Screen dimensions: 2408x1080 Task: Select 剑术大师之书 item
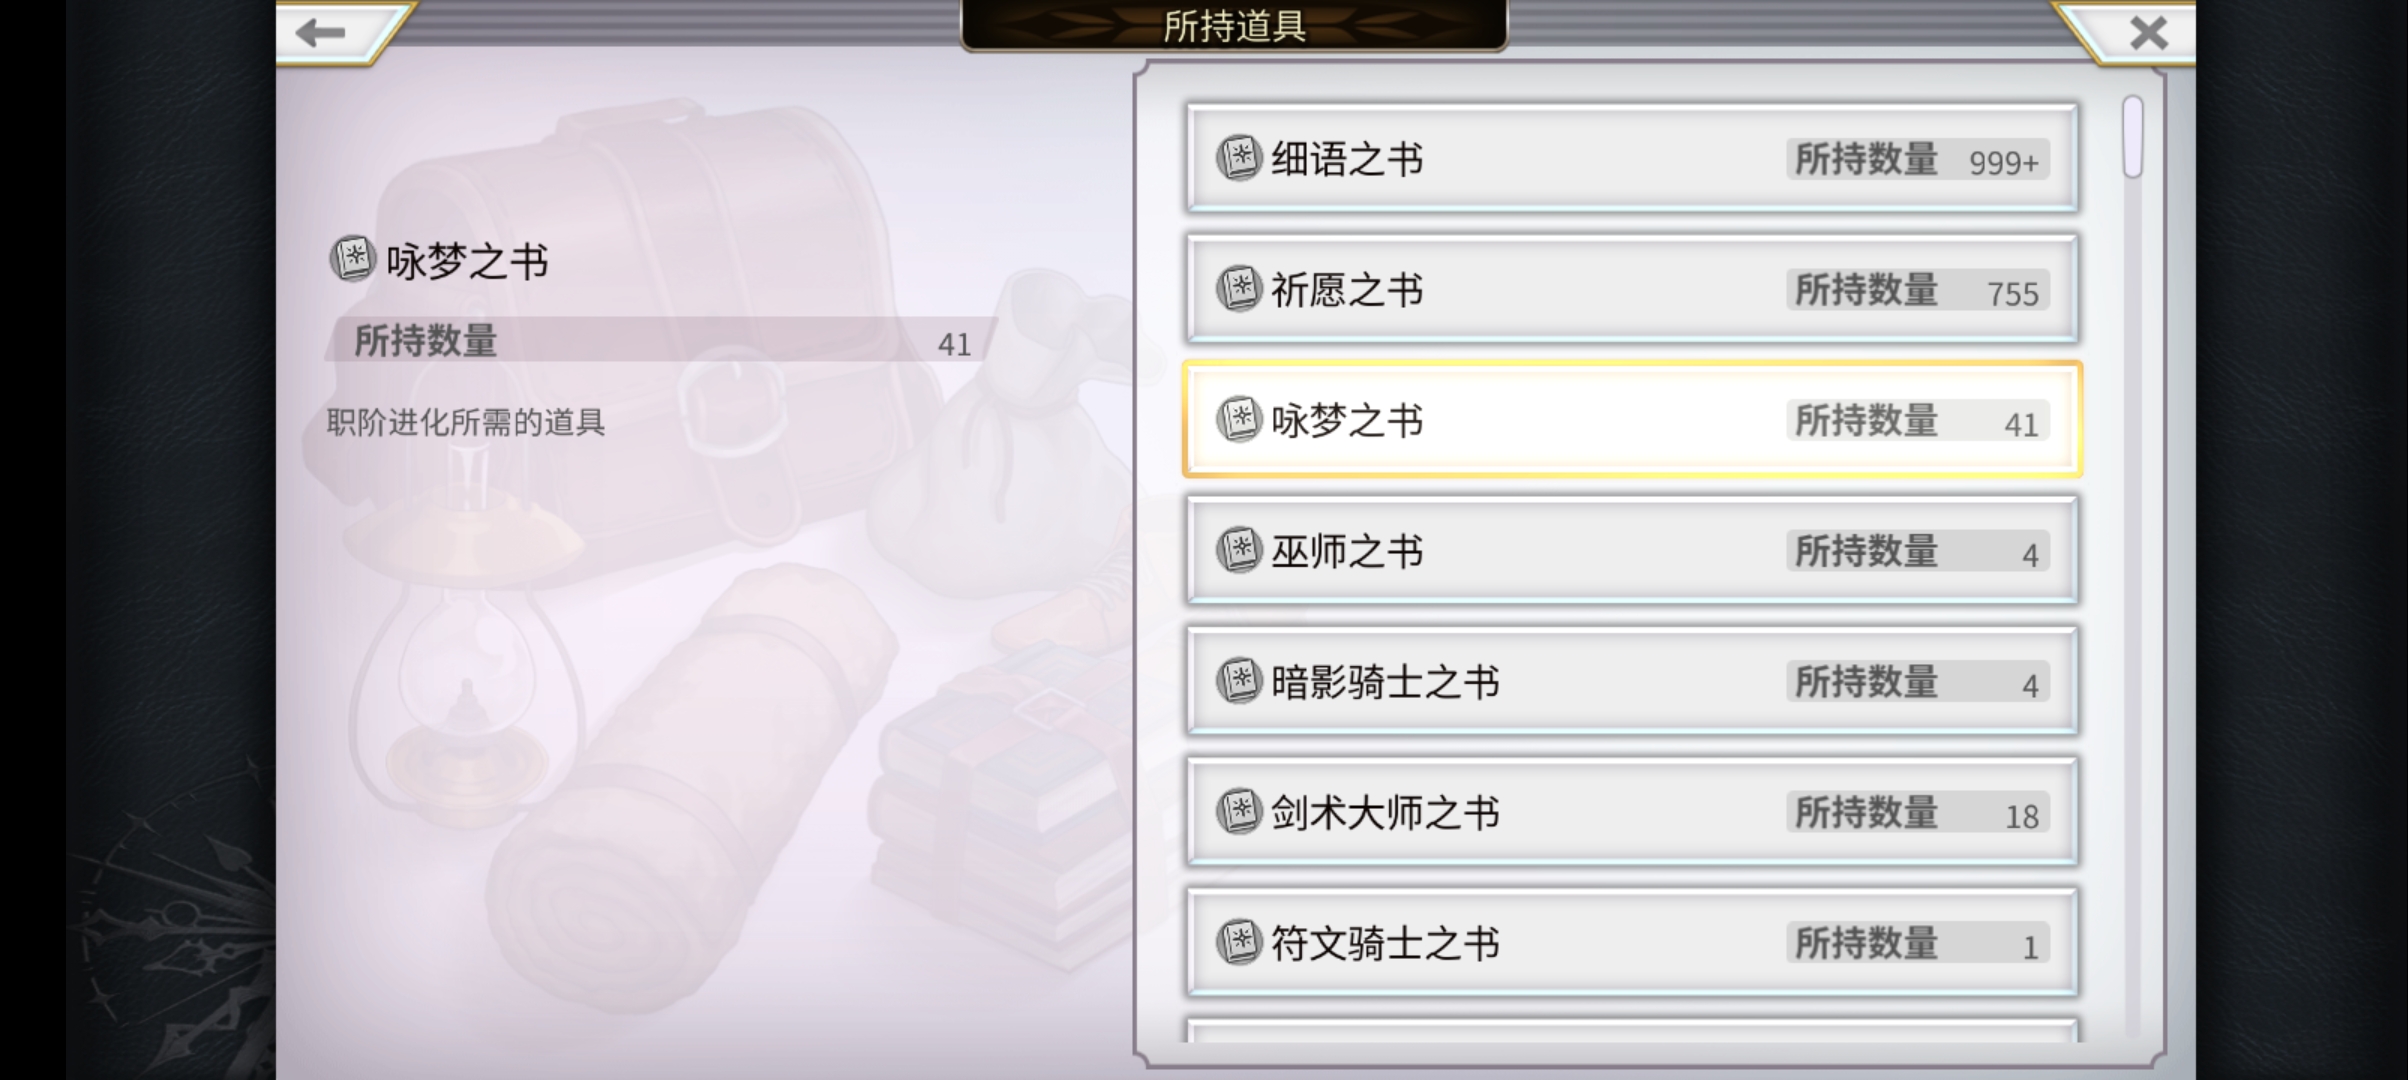(1631, 811)
